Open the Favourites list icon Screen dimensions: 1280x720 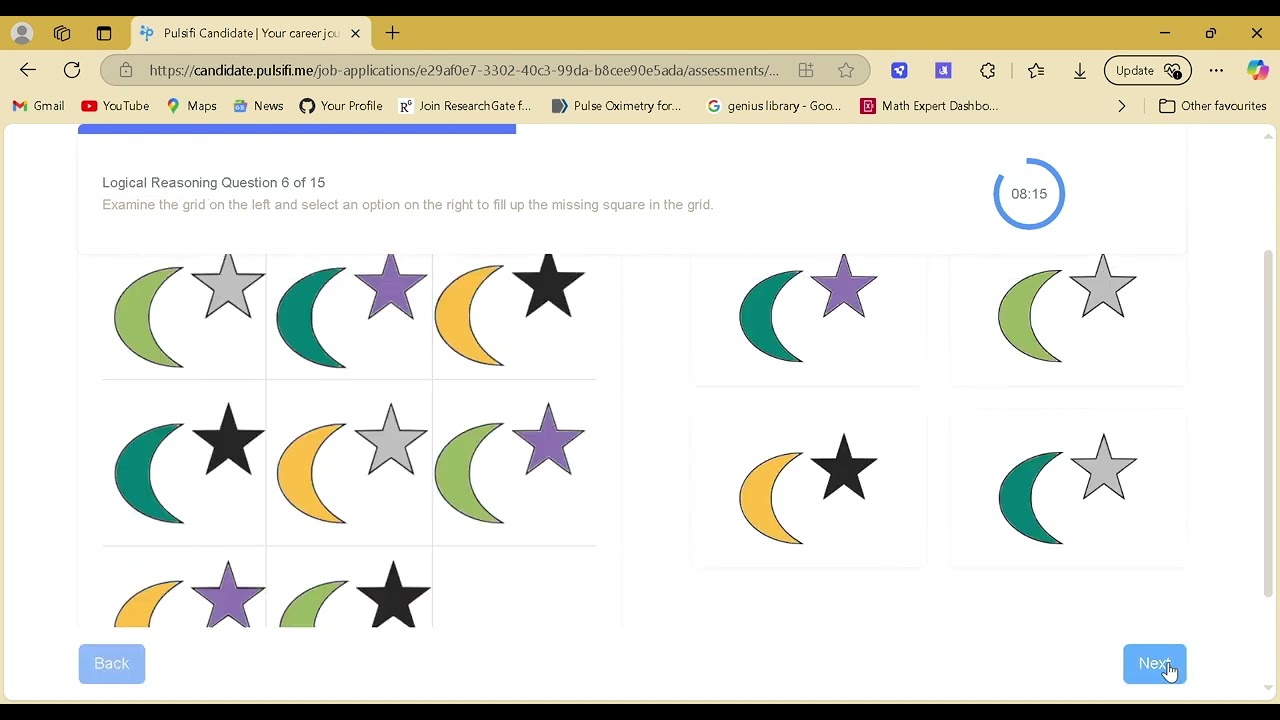[1036, 70]
